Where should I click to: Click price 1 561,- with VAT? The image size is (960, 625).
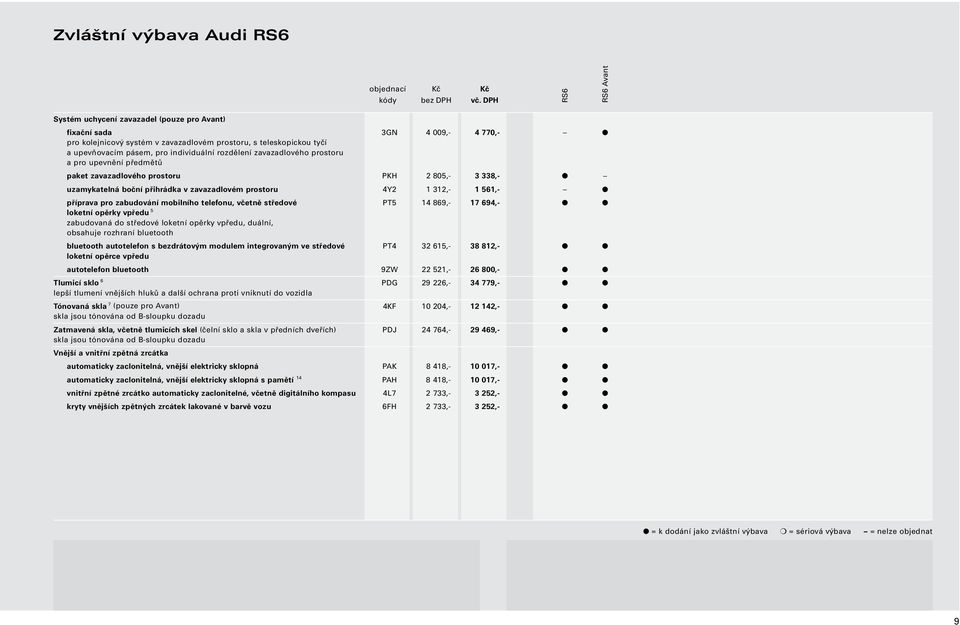[x=487, y=189]
